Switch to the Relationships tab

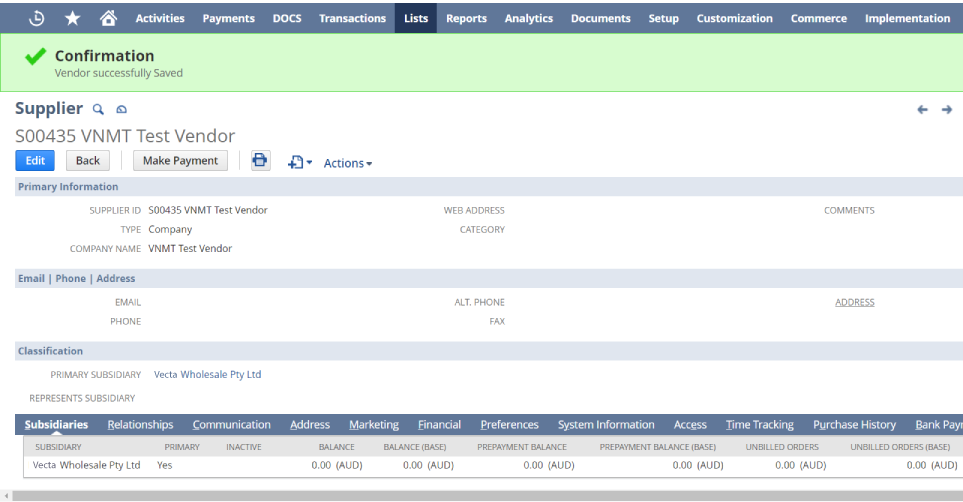coord(140,425)
